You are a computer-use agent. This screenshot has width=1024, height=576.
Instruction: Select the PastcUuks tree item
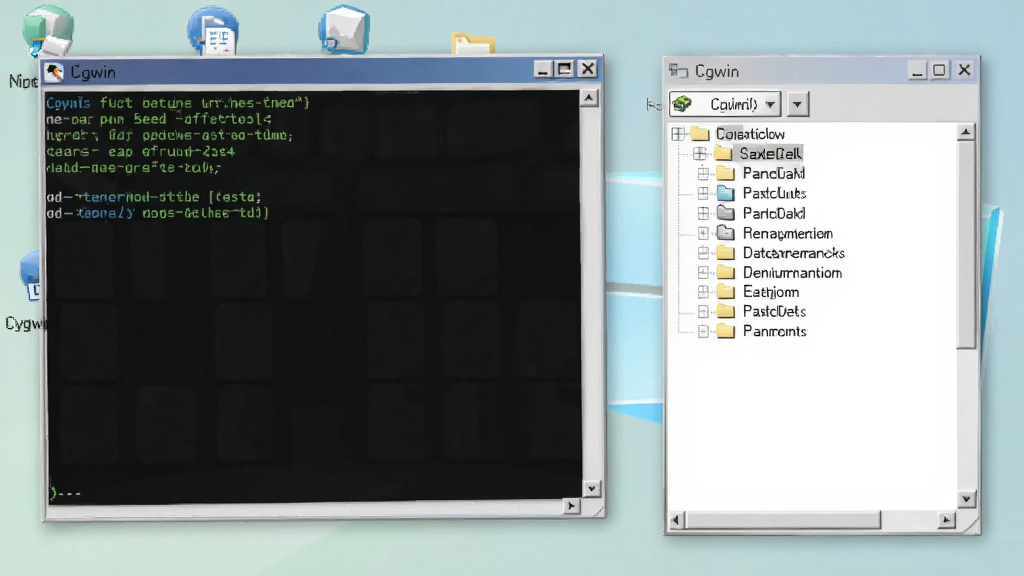(775, 193)
